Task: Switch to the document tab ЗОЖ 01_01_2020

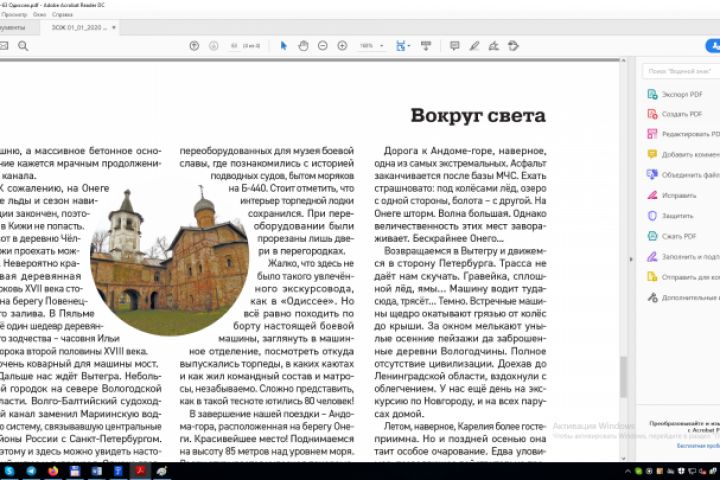Action: (x=78, y=28)
